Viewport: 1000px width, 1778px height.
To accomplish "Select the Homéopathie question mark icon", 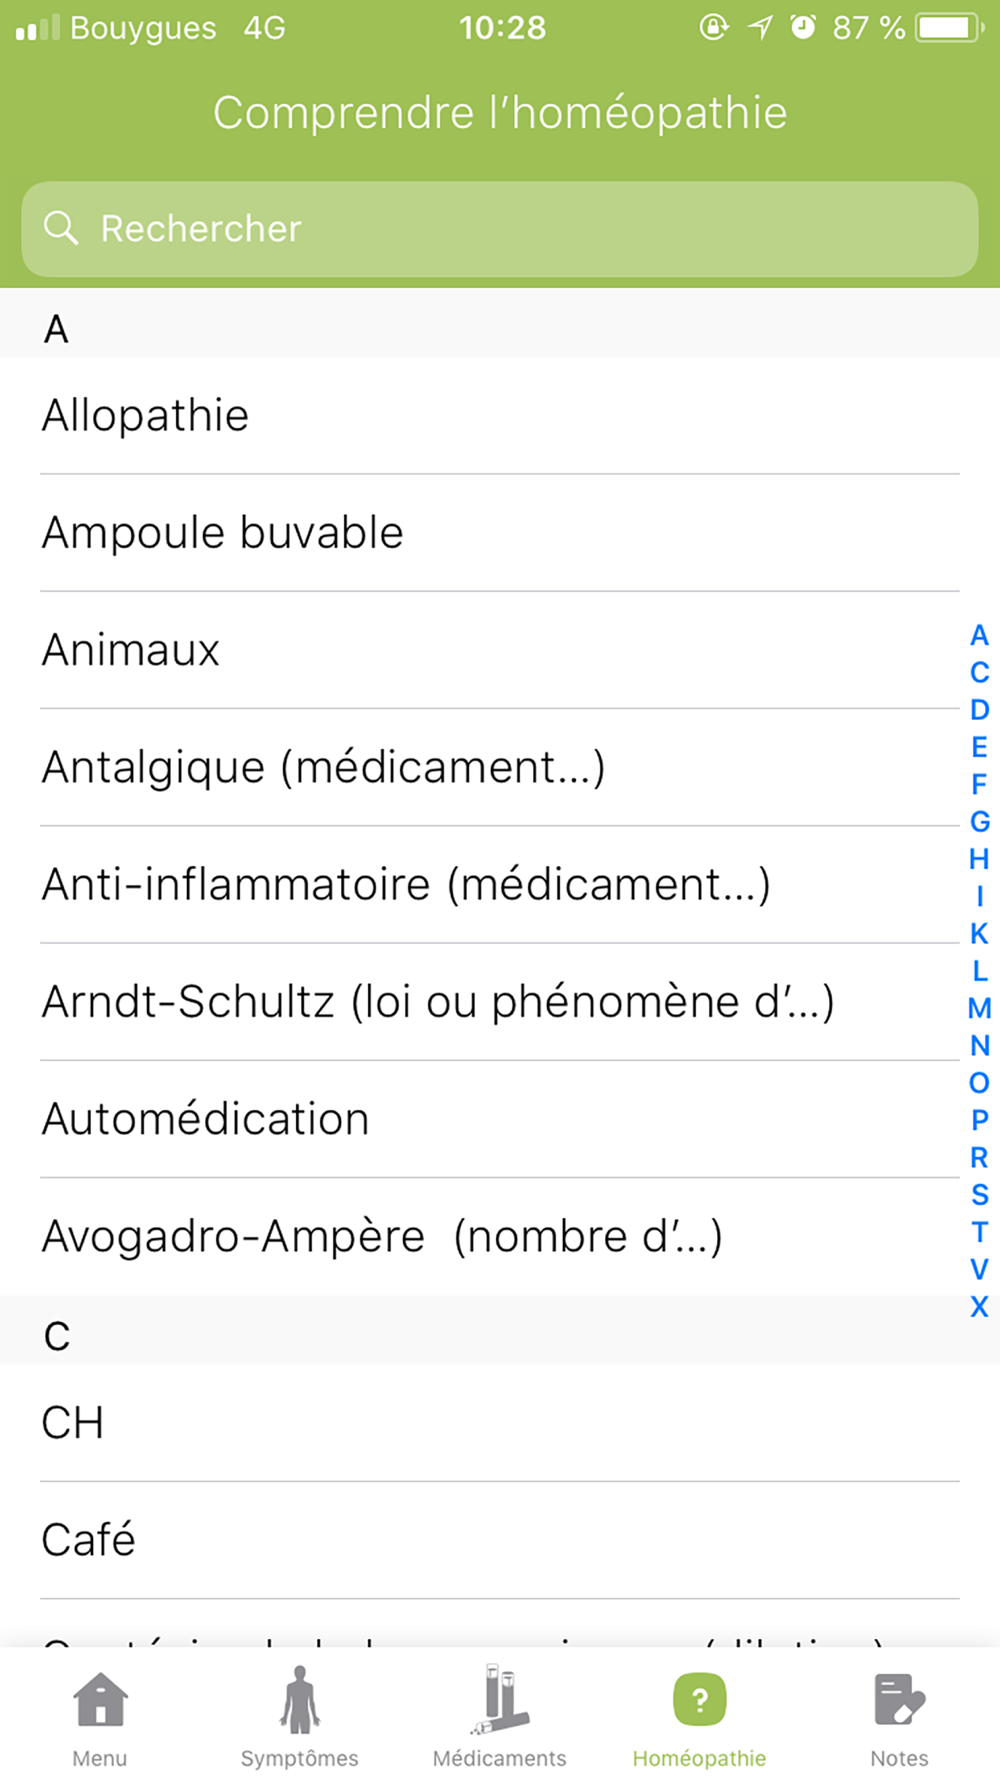I will point(700,1699).
